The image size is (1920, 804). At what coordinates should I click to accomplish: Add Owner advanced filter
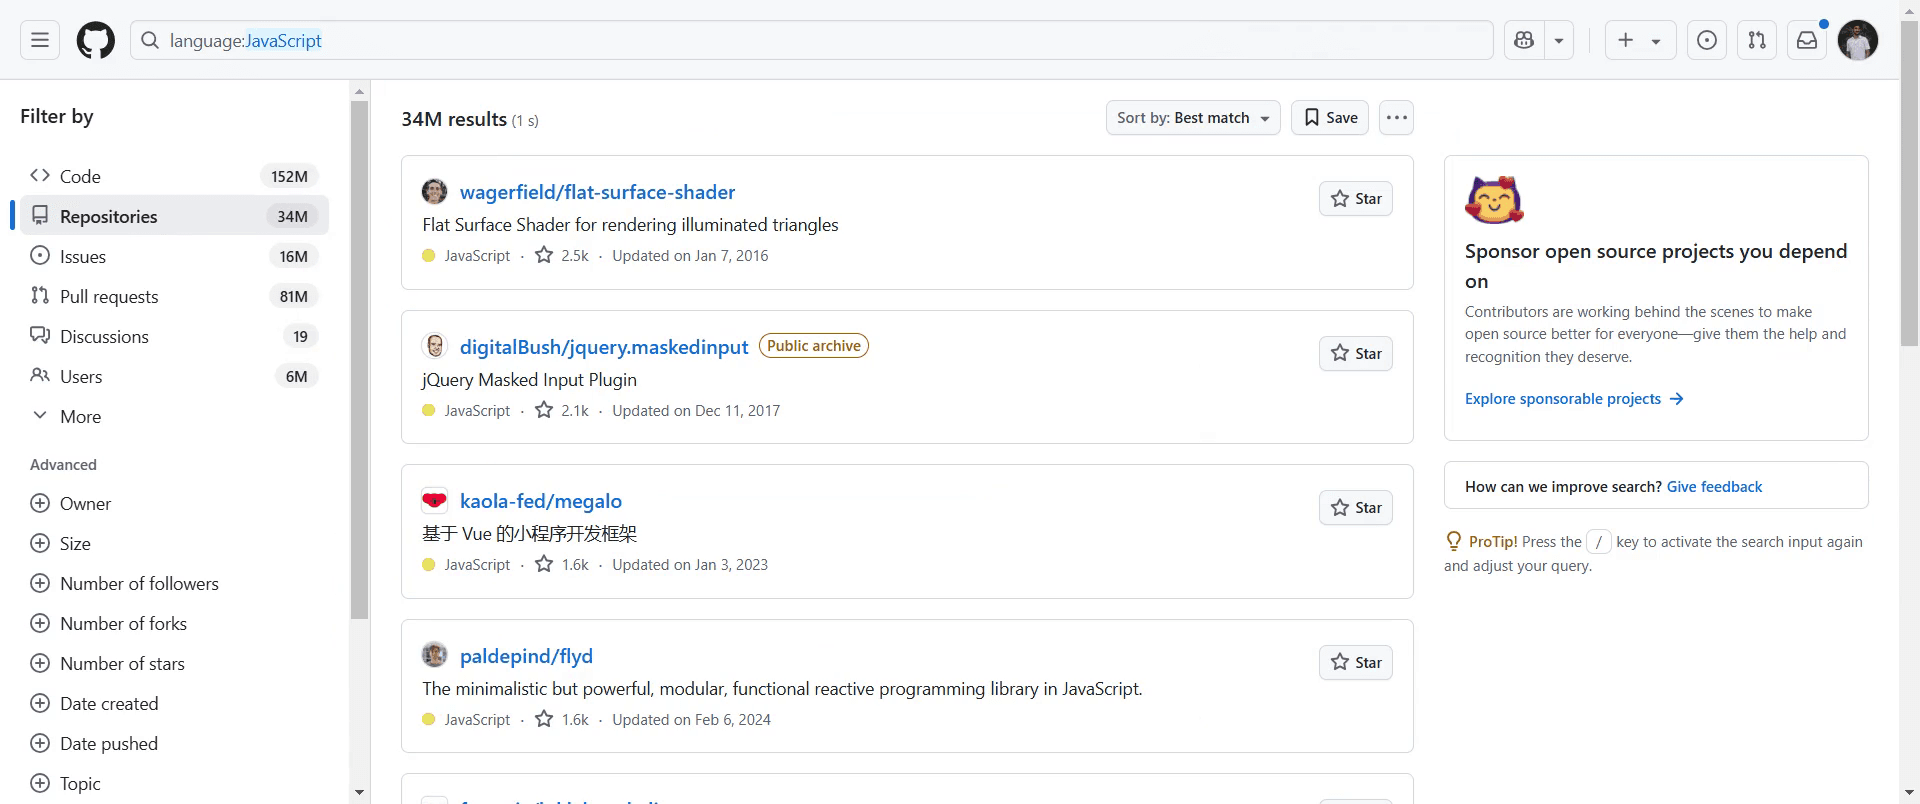[174, 503]
